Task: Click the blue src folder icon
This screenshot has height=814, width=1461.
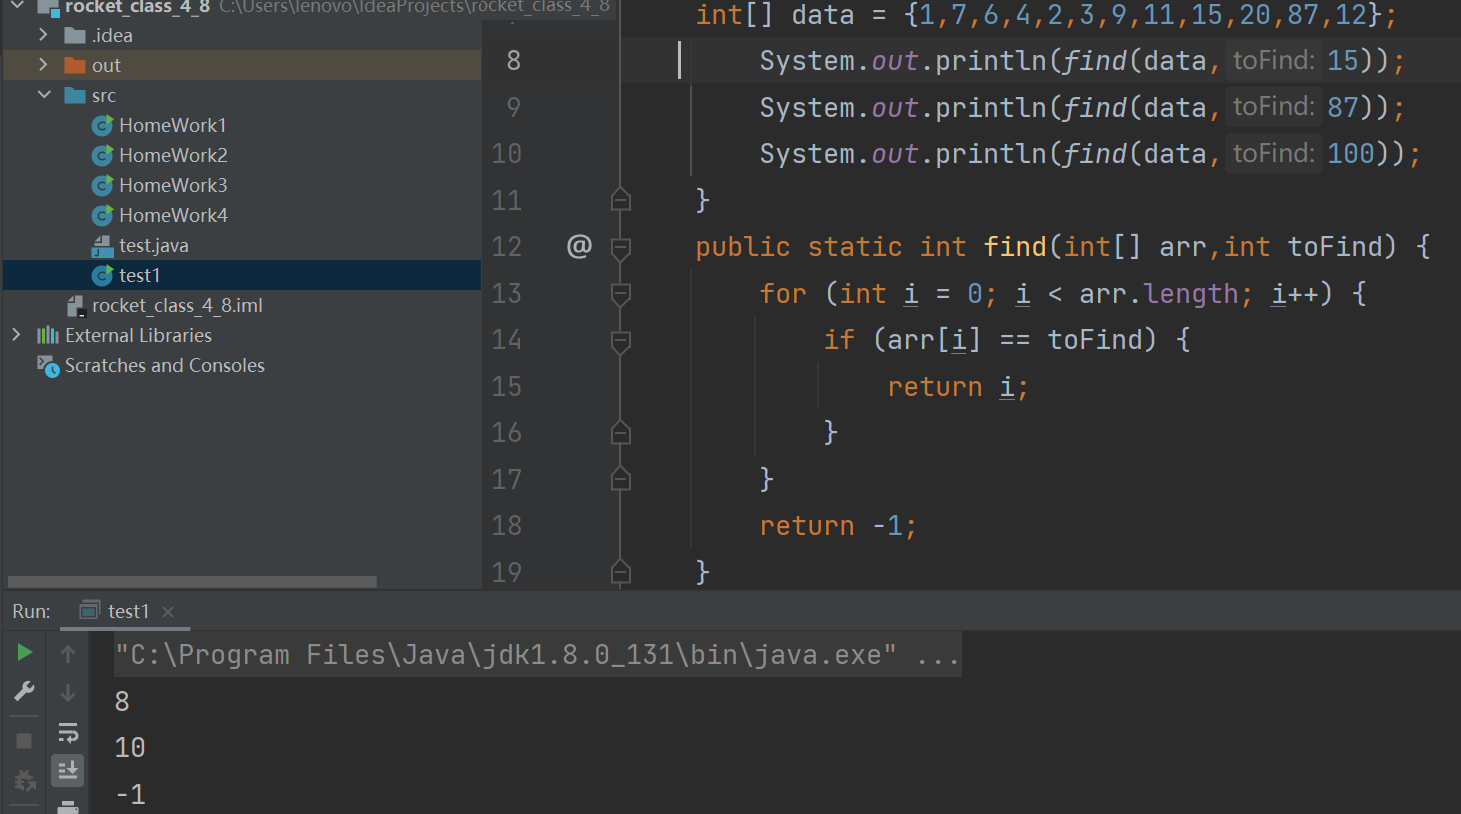Action: coord(74,95)
